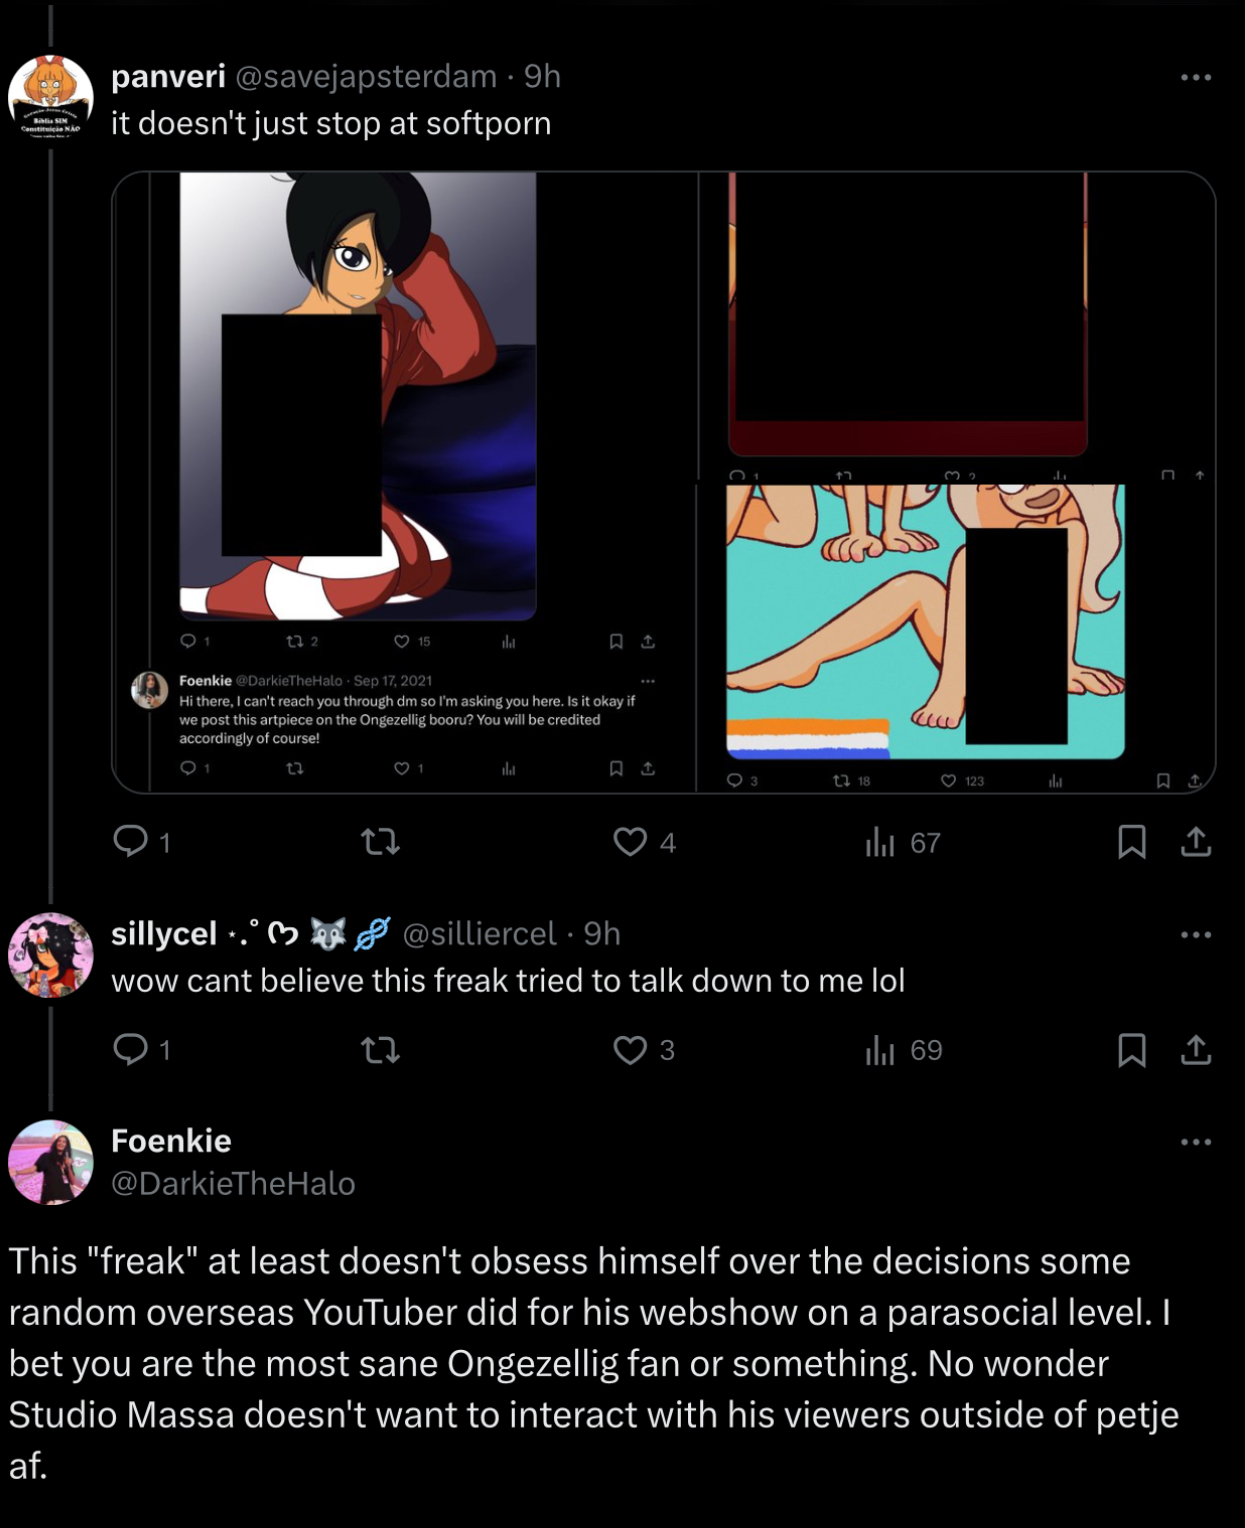View analytics showing 69 views

click(880, 1050)
